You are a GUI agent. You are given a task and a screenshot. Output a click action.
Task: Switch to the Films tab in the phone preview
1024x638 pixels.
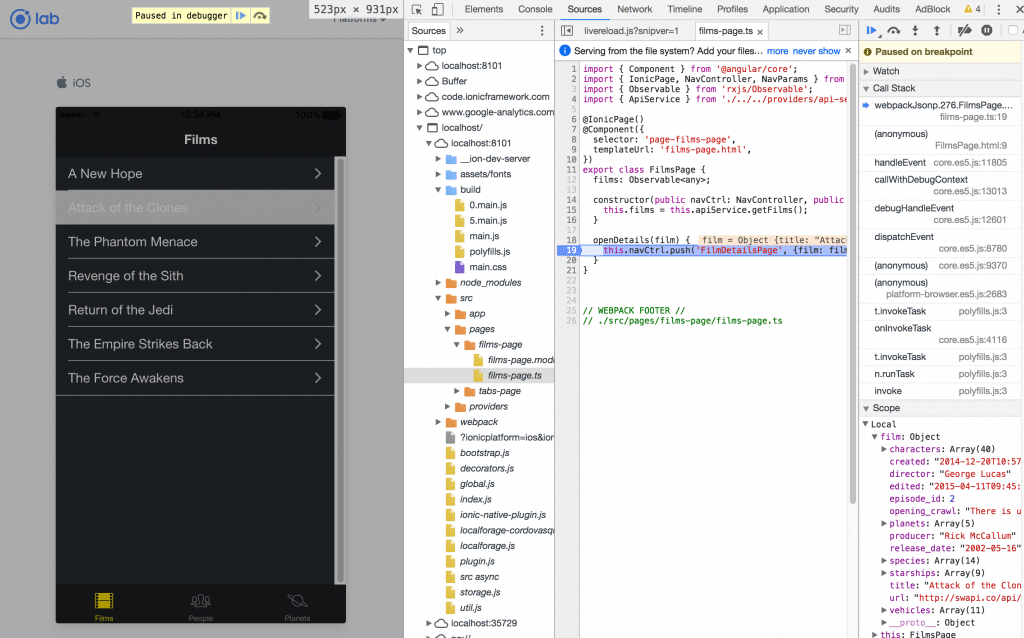(104, 607)
